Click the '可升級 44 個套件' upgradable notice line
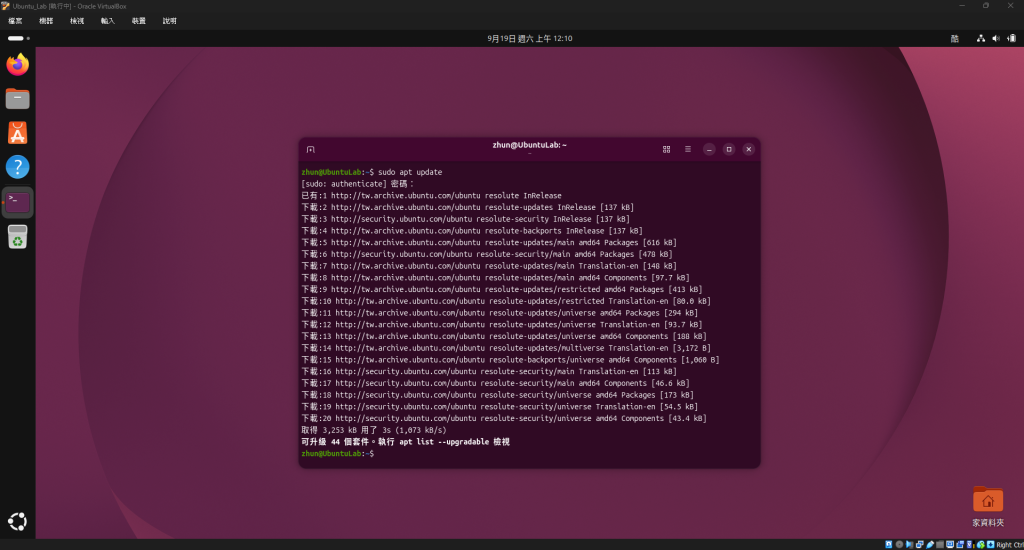 (x=405, y=442)
